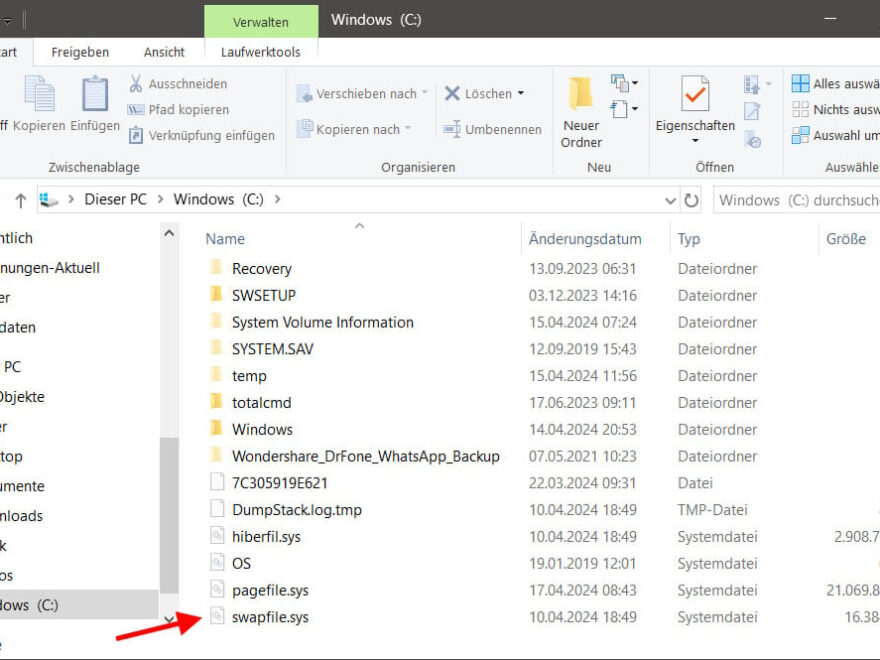
Task: Open the Löschen dropdown arrow
Action: [x=521, y=94]
